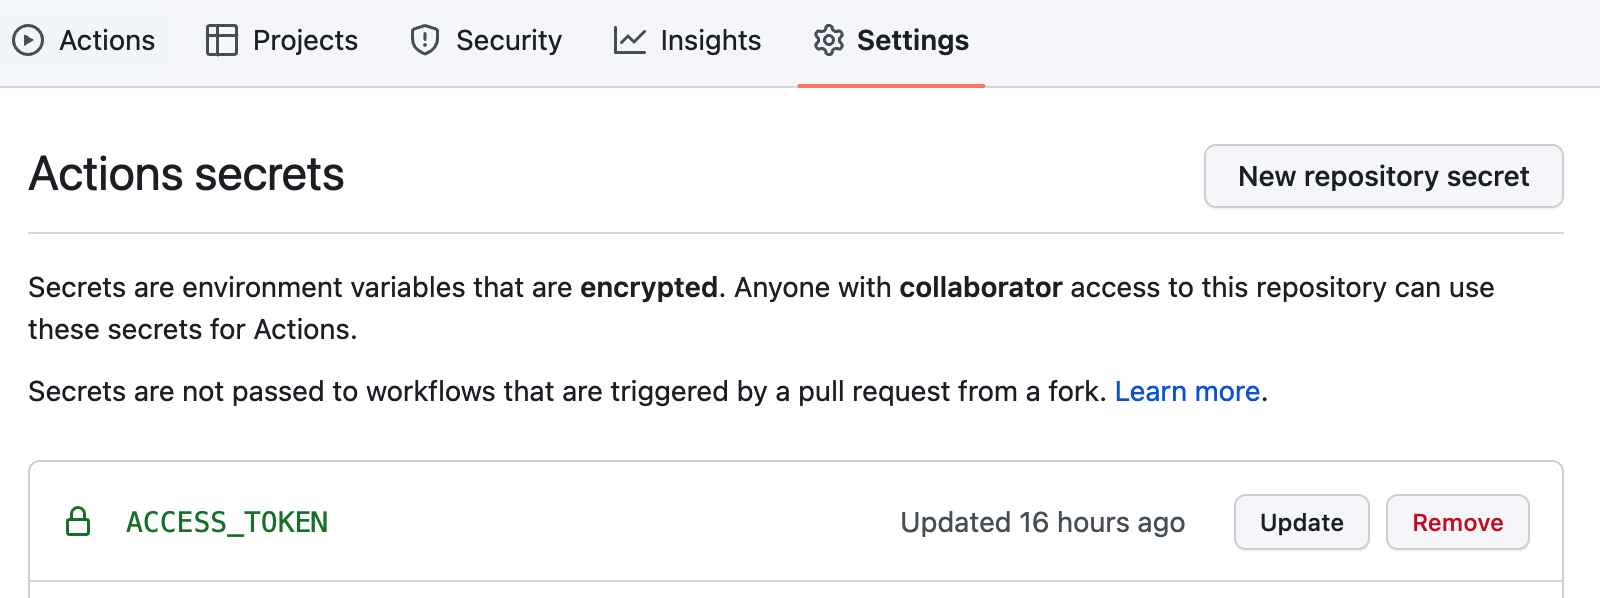The image size is (1600, 598).
Task: Remove the ACCESS_TOKEN secret
Action: [1457, 522]
